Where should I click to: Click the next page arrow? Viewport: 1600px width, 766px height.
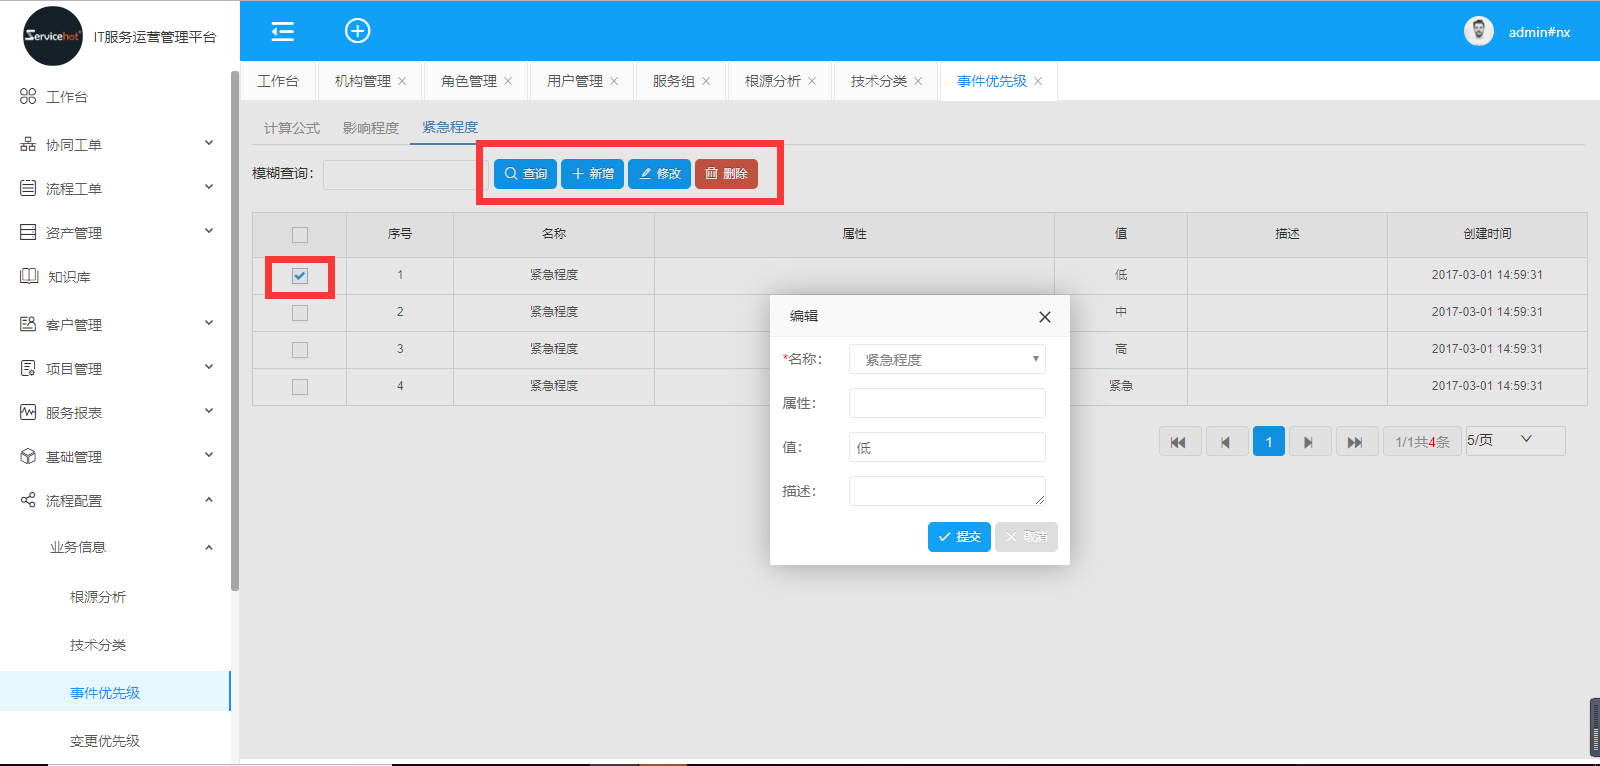(1308, 442)
